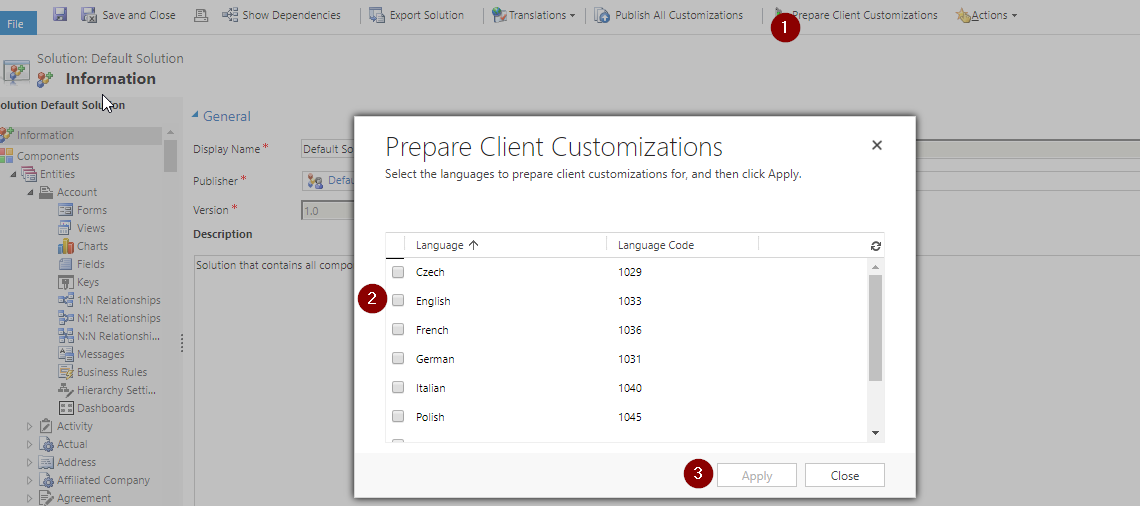
Task: Close dialog with the X button
Action: point(877,145)
